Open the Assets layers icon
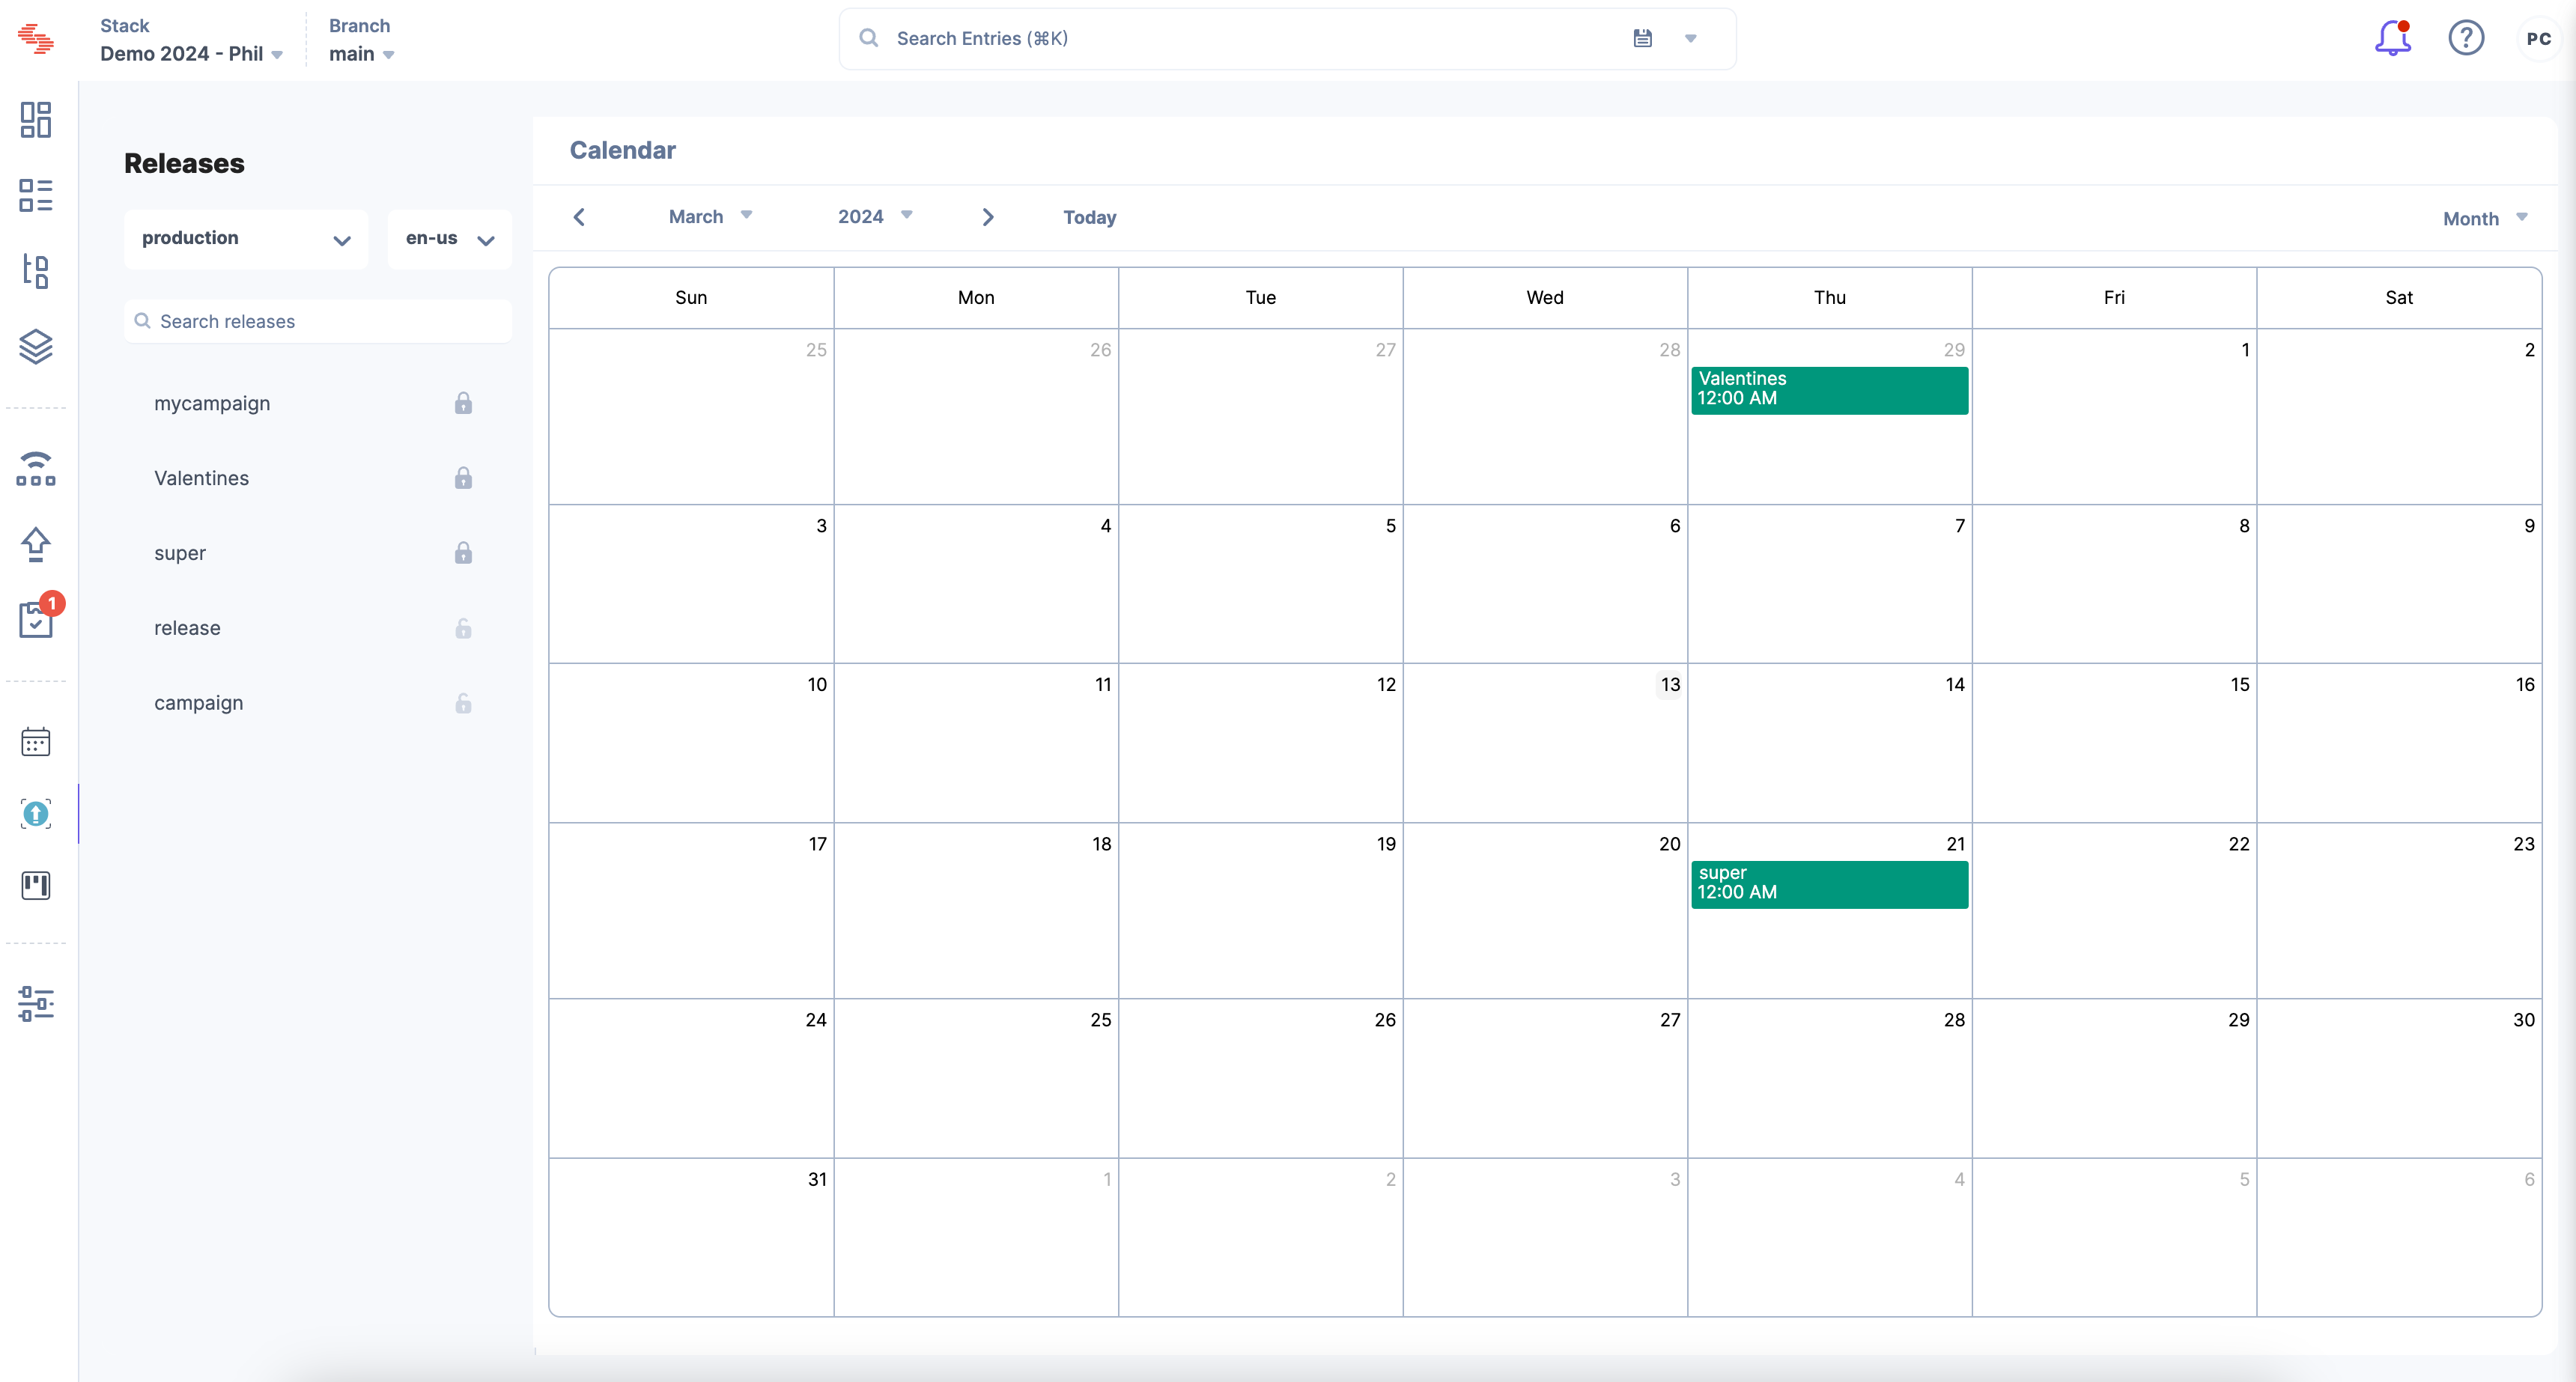The height and width of the screenshot is (1382, 2576). coord(36,346)
